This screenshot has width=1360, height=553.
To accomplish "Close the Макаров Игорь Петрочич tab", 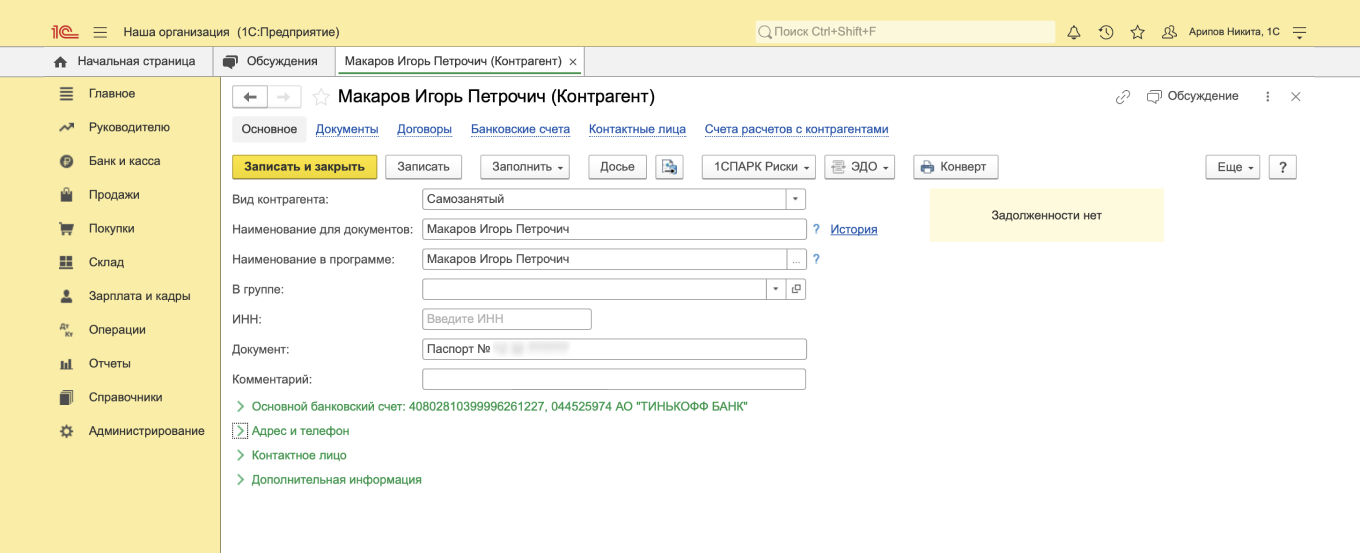I will point(573,62).
